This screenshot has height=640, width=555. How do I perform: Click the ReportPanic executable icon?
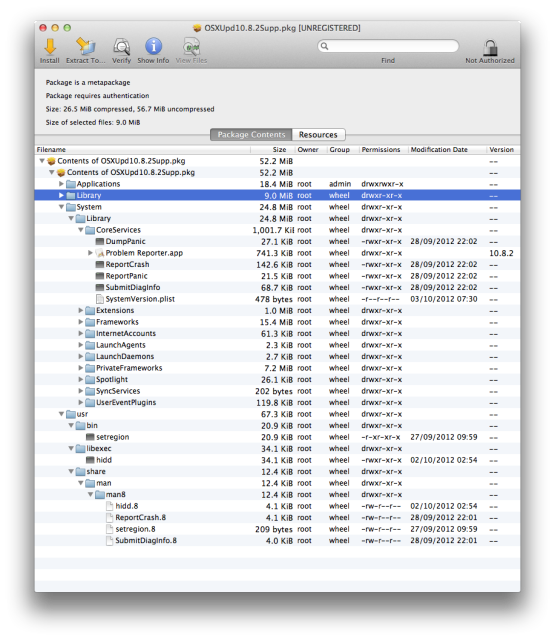click(x=100, y=276)
